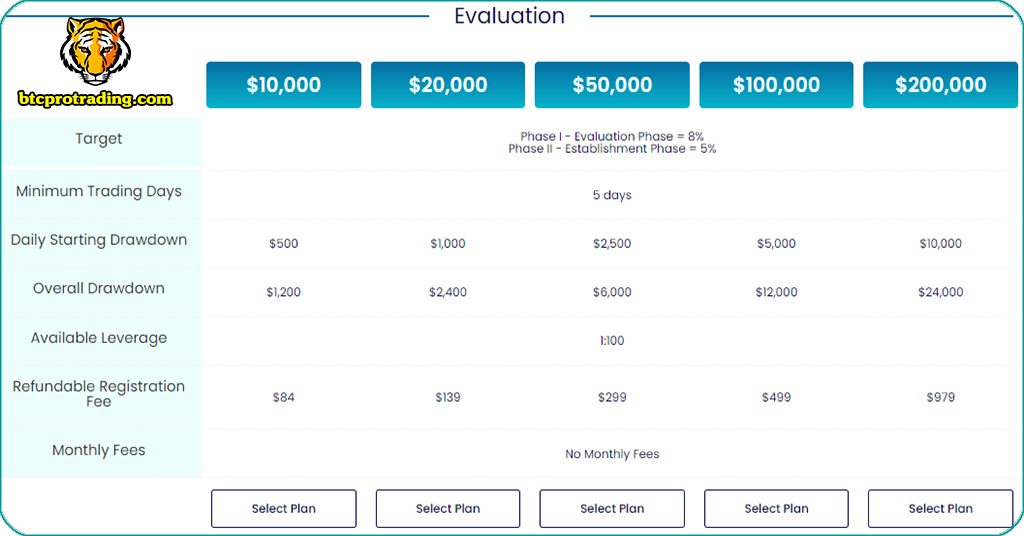
Task: Click the Overall Drawdown row label
Action: pyautogui.click(x=99, y=288)
